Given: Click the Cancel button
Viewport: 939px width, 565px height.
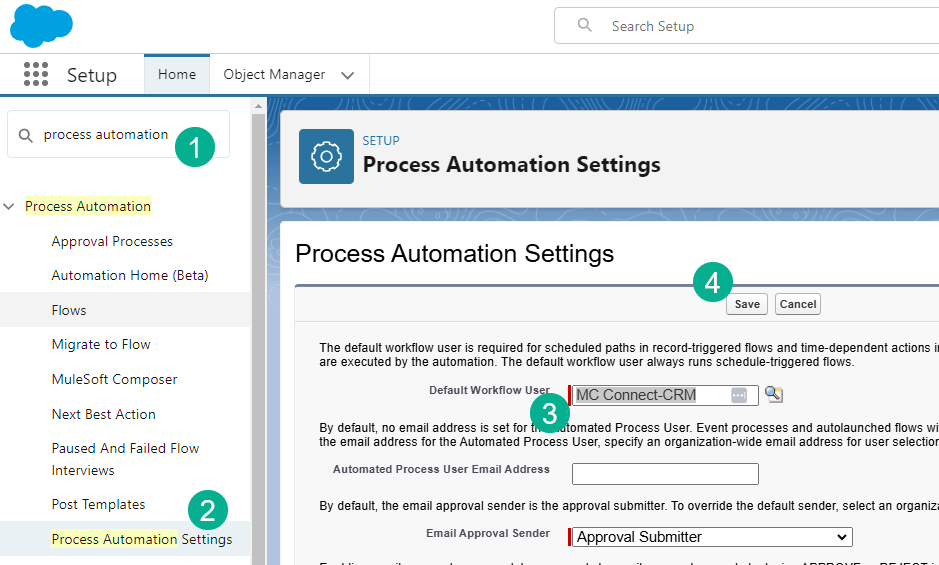Looking at the screenshot, I should point(798,304).
